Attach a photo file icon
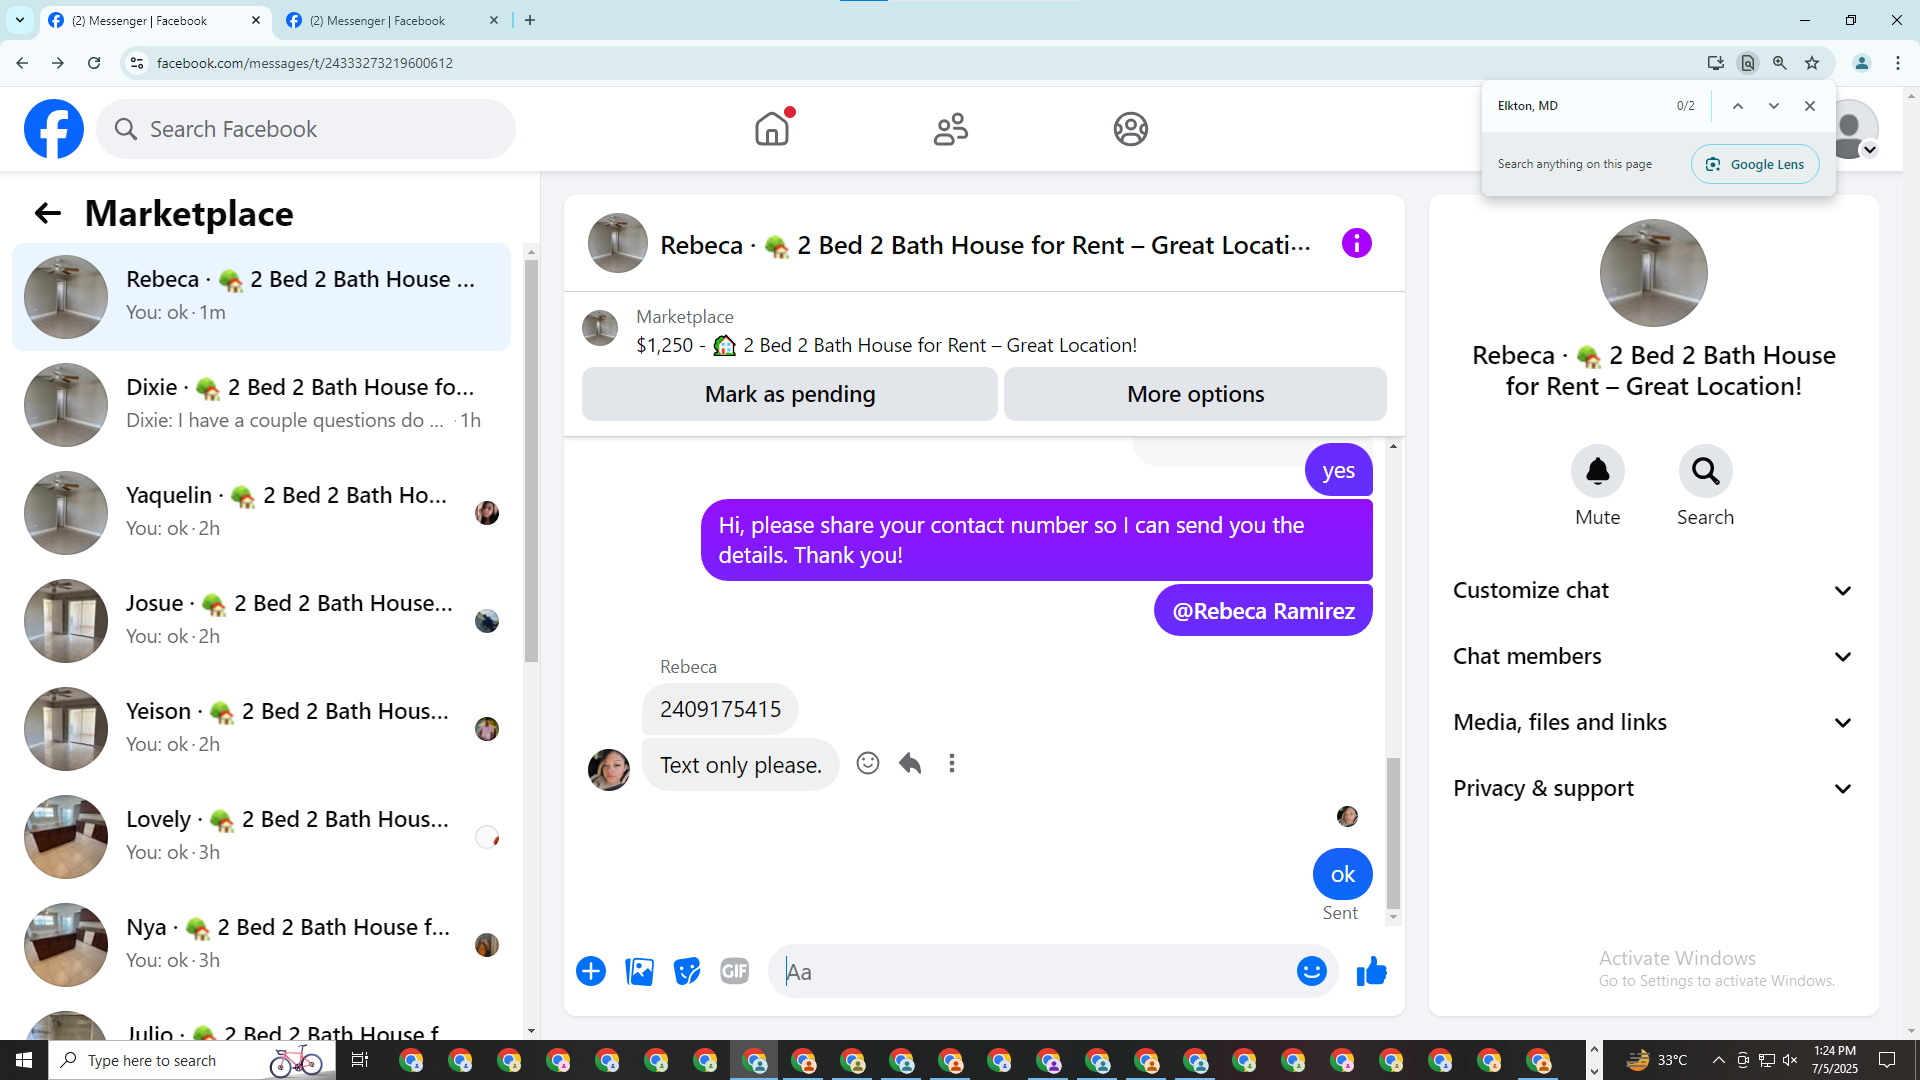The width and height of the screenshot is (1920, 1080). coord(639,971)
